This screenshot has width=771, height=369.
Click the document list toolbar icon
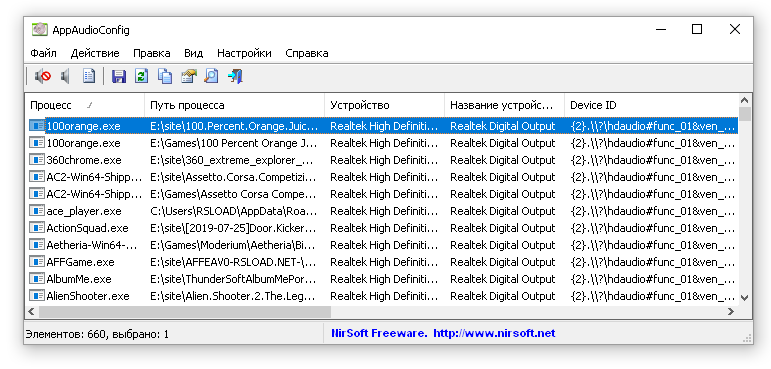click(x=89, y=76)
